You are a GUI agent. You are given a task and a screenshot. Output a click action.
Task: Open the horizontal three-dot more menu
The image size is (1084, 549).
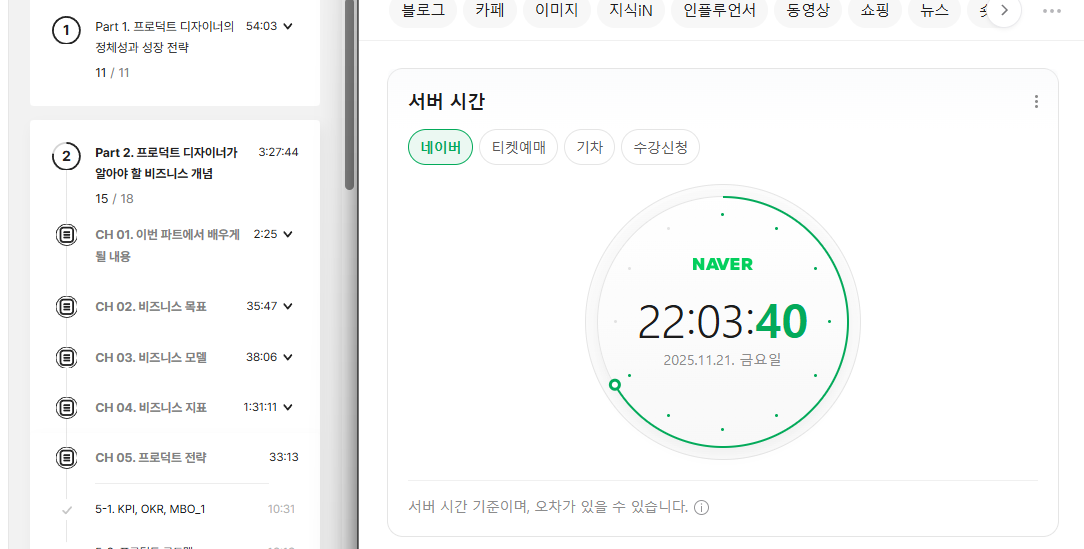point(1052,11)
